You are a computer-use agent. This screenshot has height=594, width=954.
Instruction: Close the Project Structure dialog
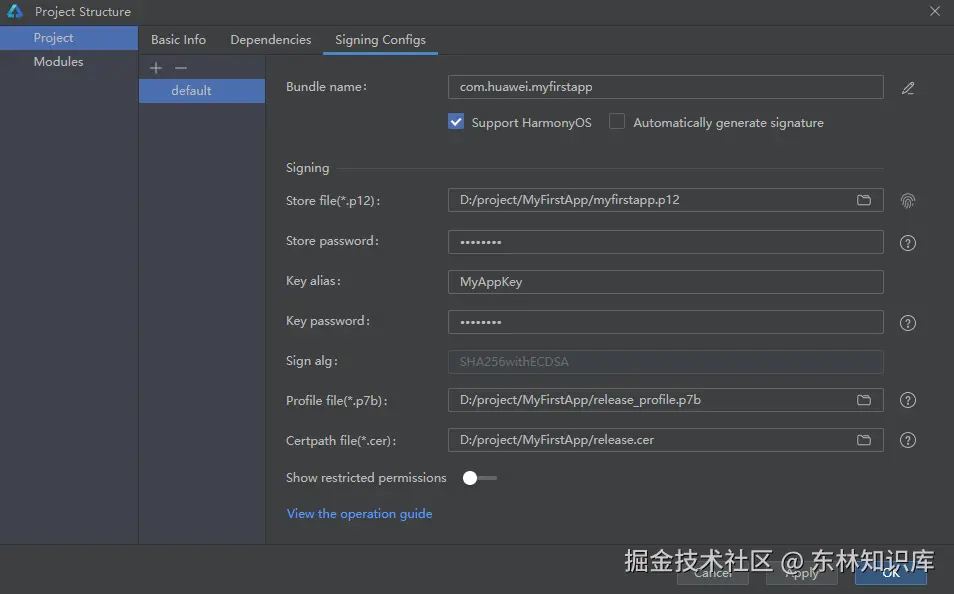coord(935,11)
